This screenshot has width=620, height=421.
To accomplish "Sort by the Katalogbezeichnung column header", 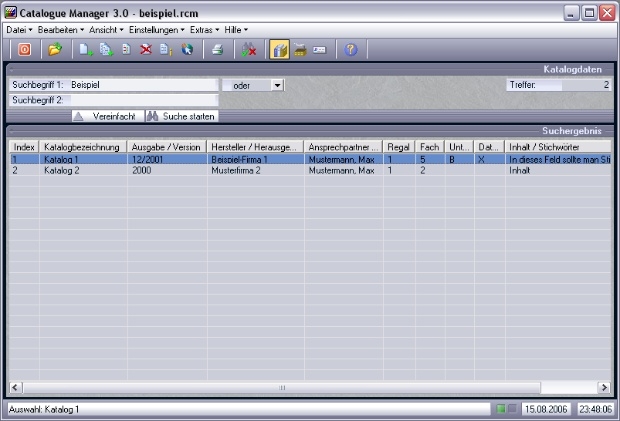I will 84,147.
